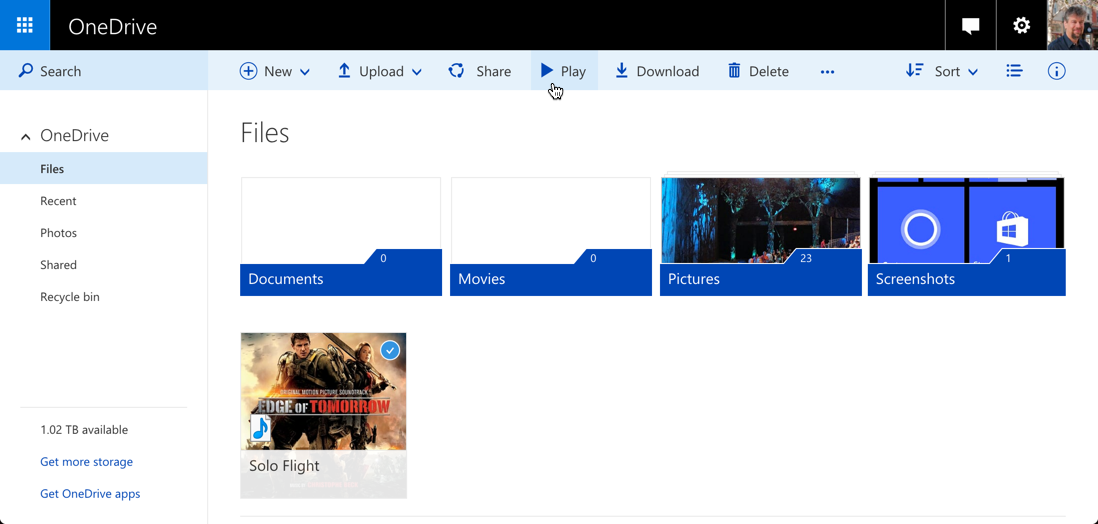Uncheck the Solo Flight selection checkmark
Viewport: 1098px width, 524px height.
click(390, 350)
